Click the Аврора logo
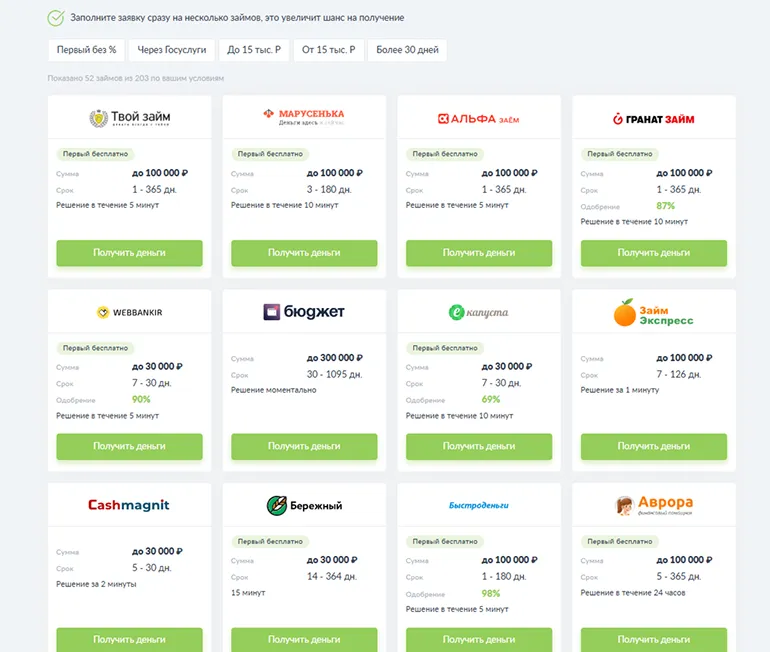This screenshot has height=652, width=770. pyautogui.click(x=653, y=505)
